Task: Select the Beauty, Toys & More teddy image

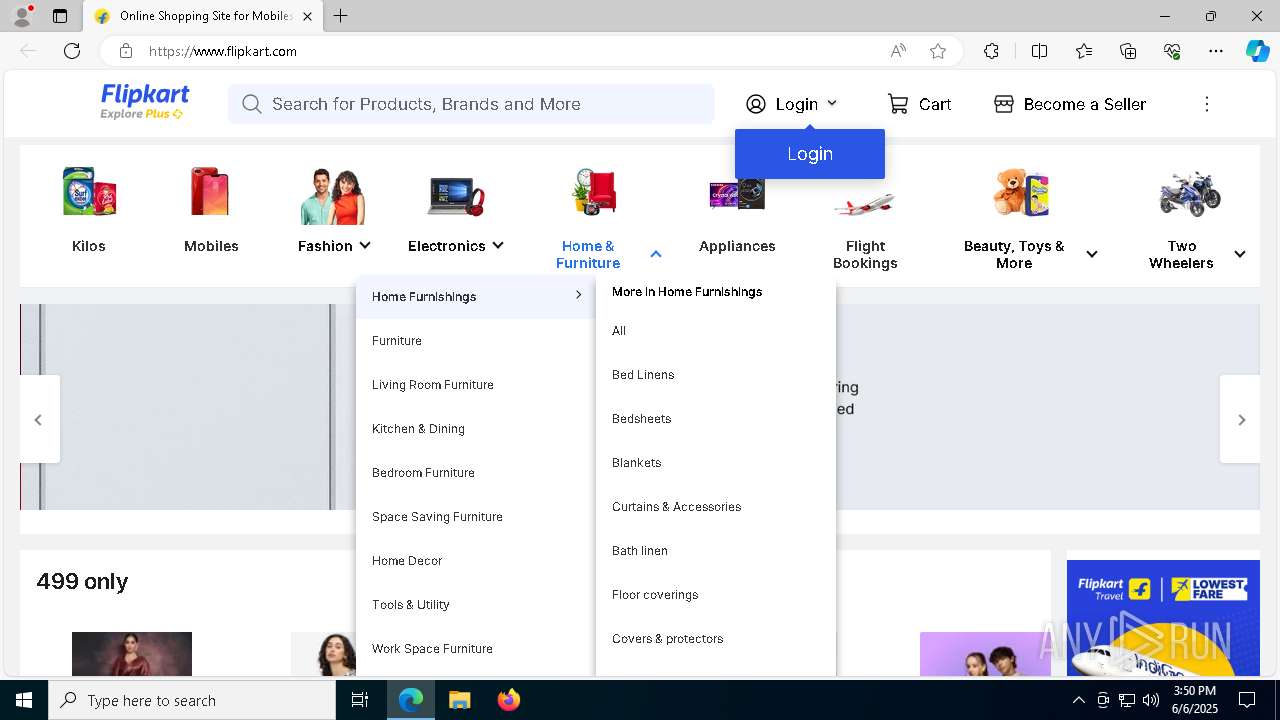Action: tap(1021, 192)
